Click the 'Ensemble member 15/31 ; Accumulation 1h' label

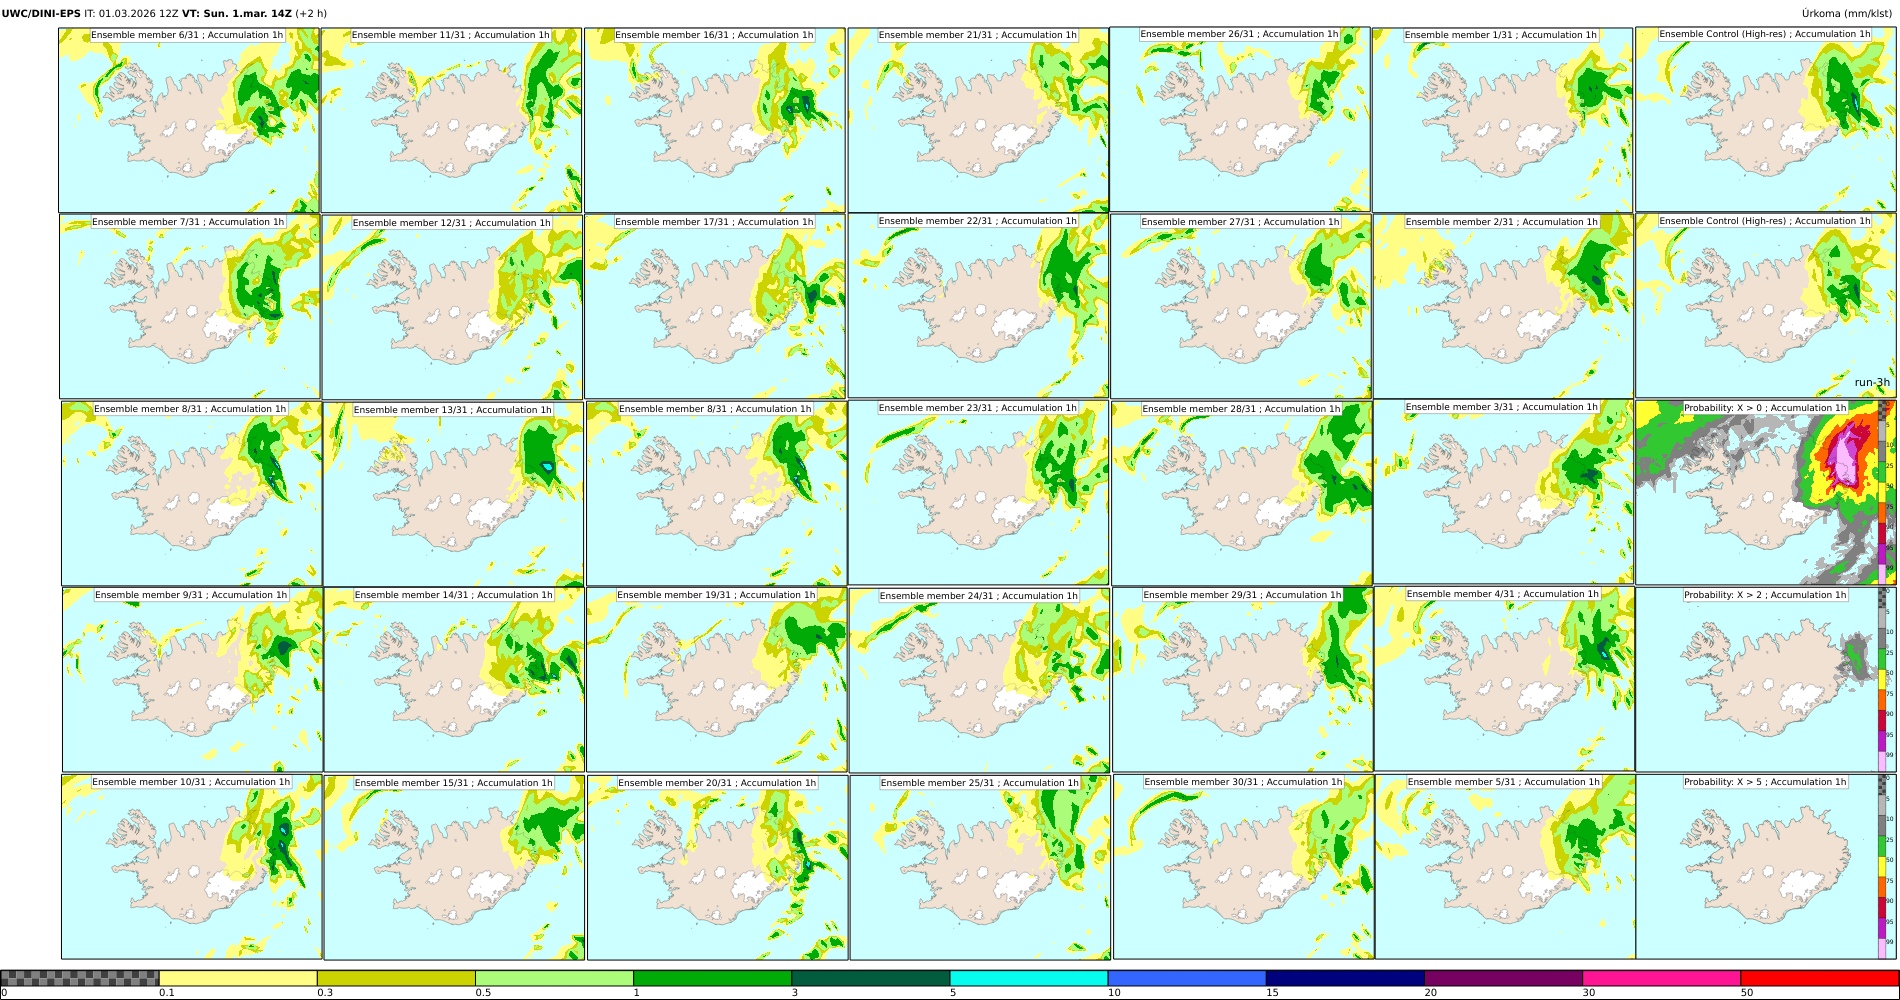[x=453, y=783]
